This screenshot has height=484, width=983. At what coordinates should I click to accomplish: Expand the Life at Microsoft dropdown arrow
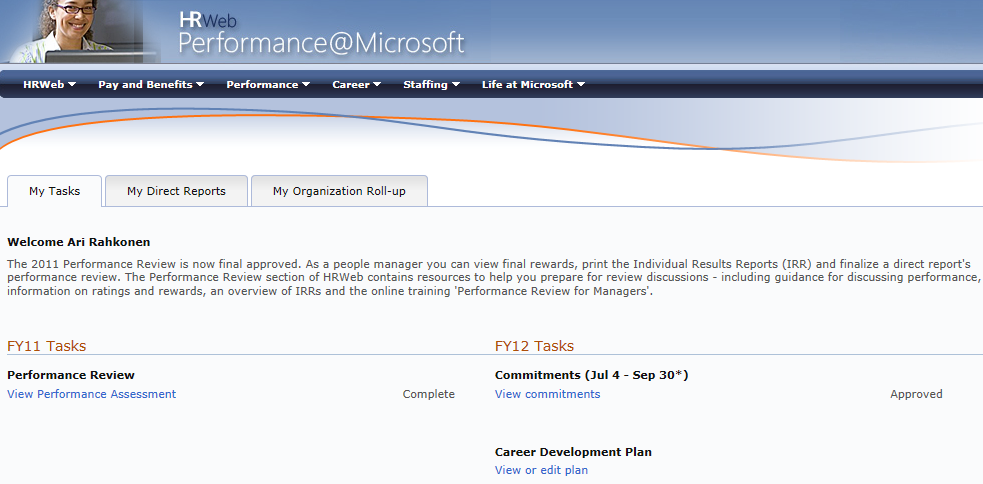tap(581, 85)
